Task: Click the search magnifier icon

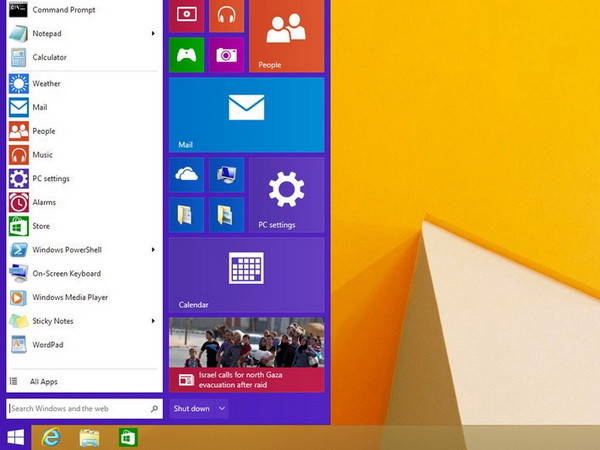Action: (154, 409)
